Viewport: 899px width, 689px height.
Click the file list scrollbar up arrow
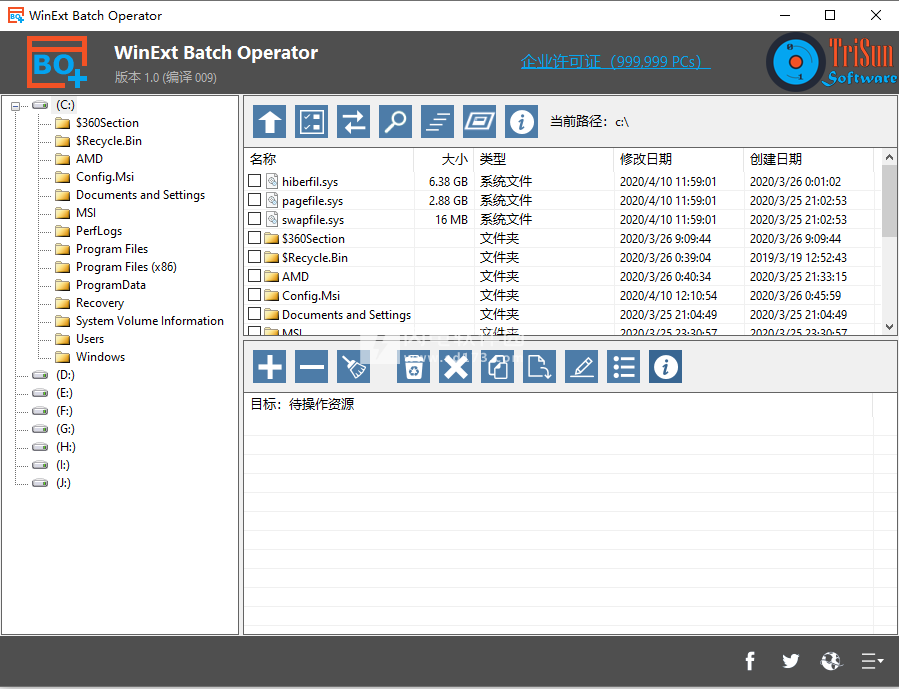pos(889,157)
